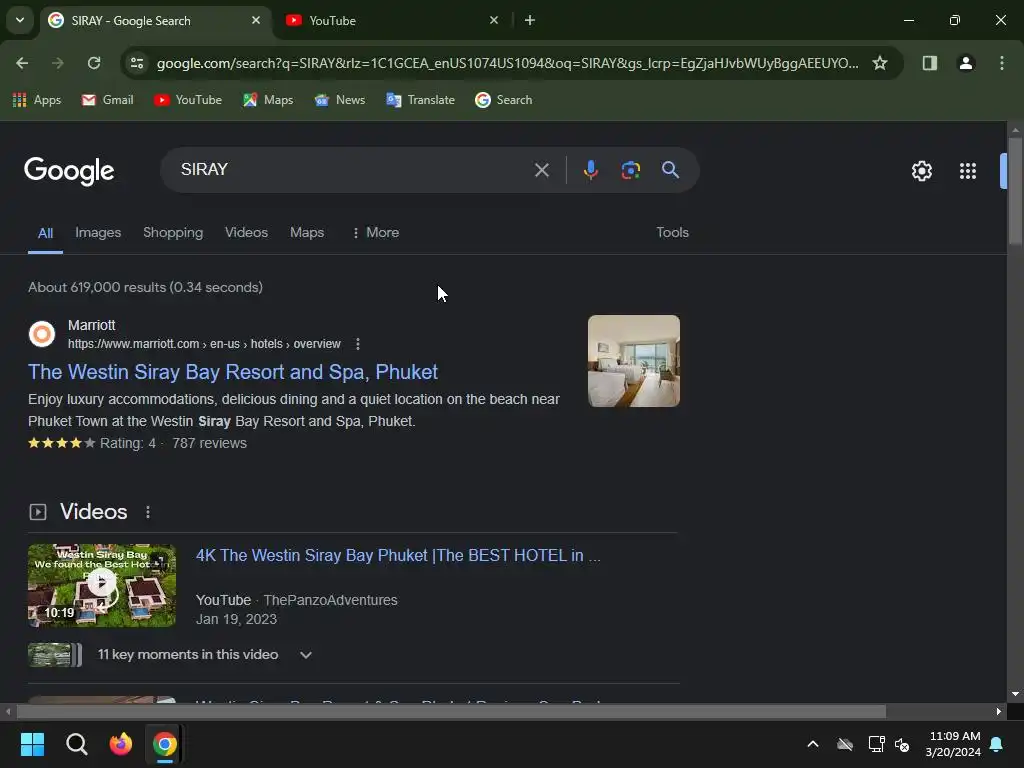Open News bookmark
The height and width of the screenshot is (768, 1024).
pyautogui.click(x=340, y=100)
